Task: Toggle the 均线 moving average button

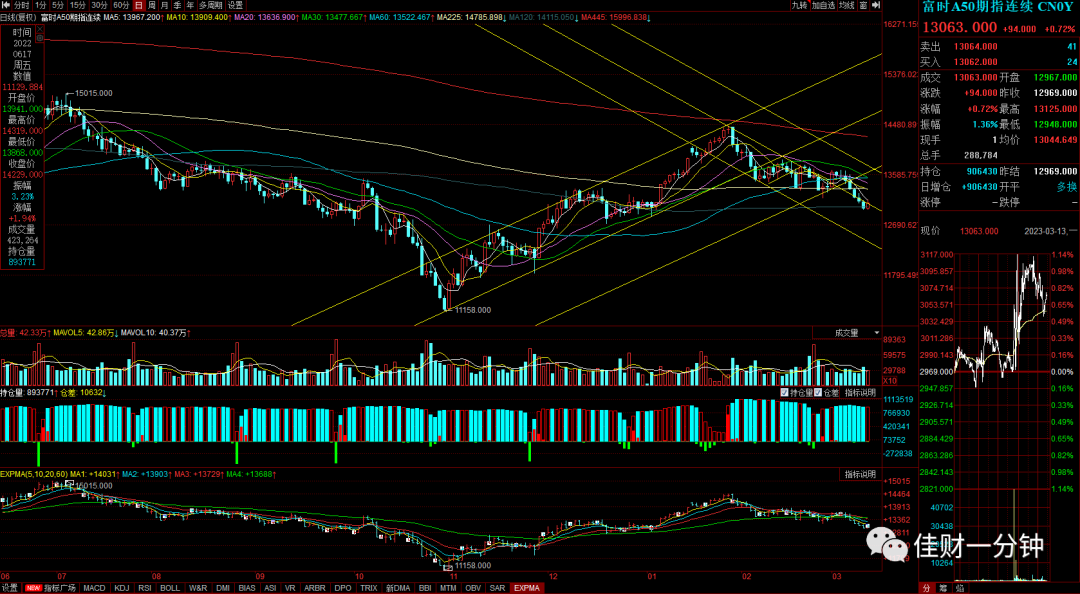Action: pyautogui.click(x=846, y=5)
